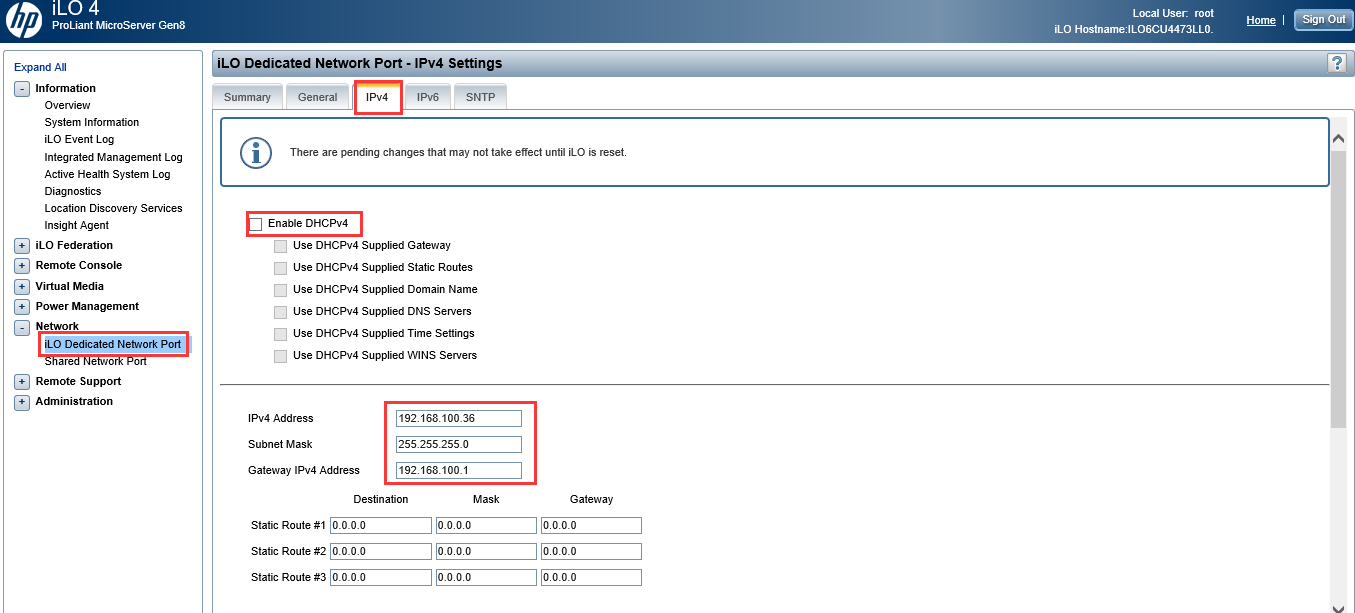Open the Active Health System Log
Image resolution: width=1355 pixels, height=613 pixels.
click(107, 174)
